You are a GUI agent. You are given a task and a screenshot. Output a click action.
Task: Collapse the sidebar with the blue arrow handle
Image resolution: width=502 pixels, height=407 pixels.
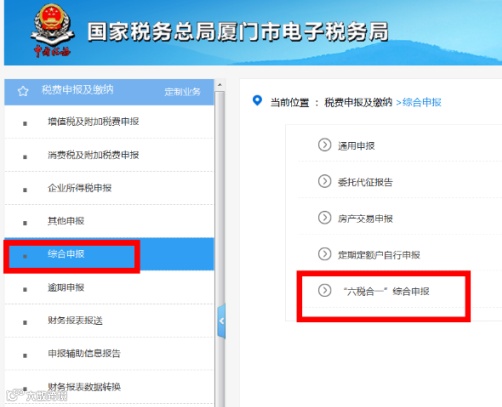click(221, 321)
